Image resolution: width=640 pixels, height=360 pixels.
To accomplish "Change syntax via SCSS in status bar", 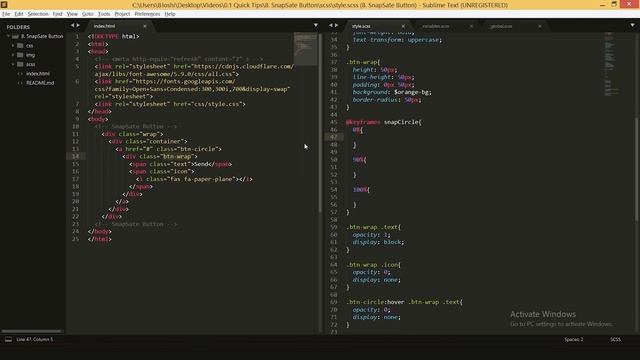I will pos(615,340).
